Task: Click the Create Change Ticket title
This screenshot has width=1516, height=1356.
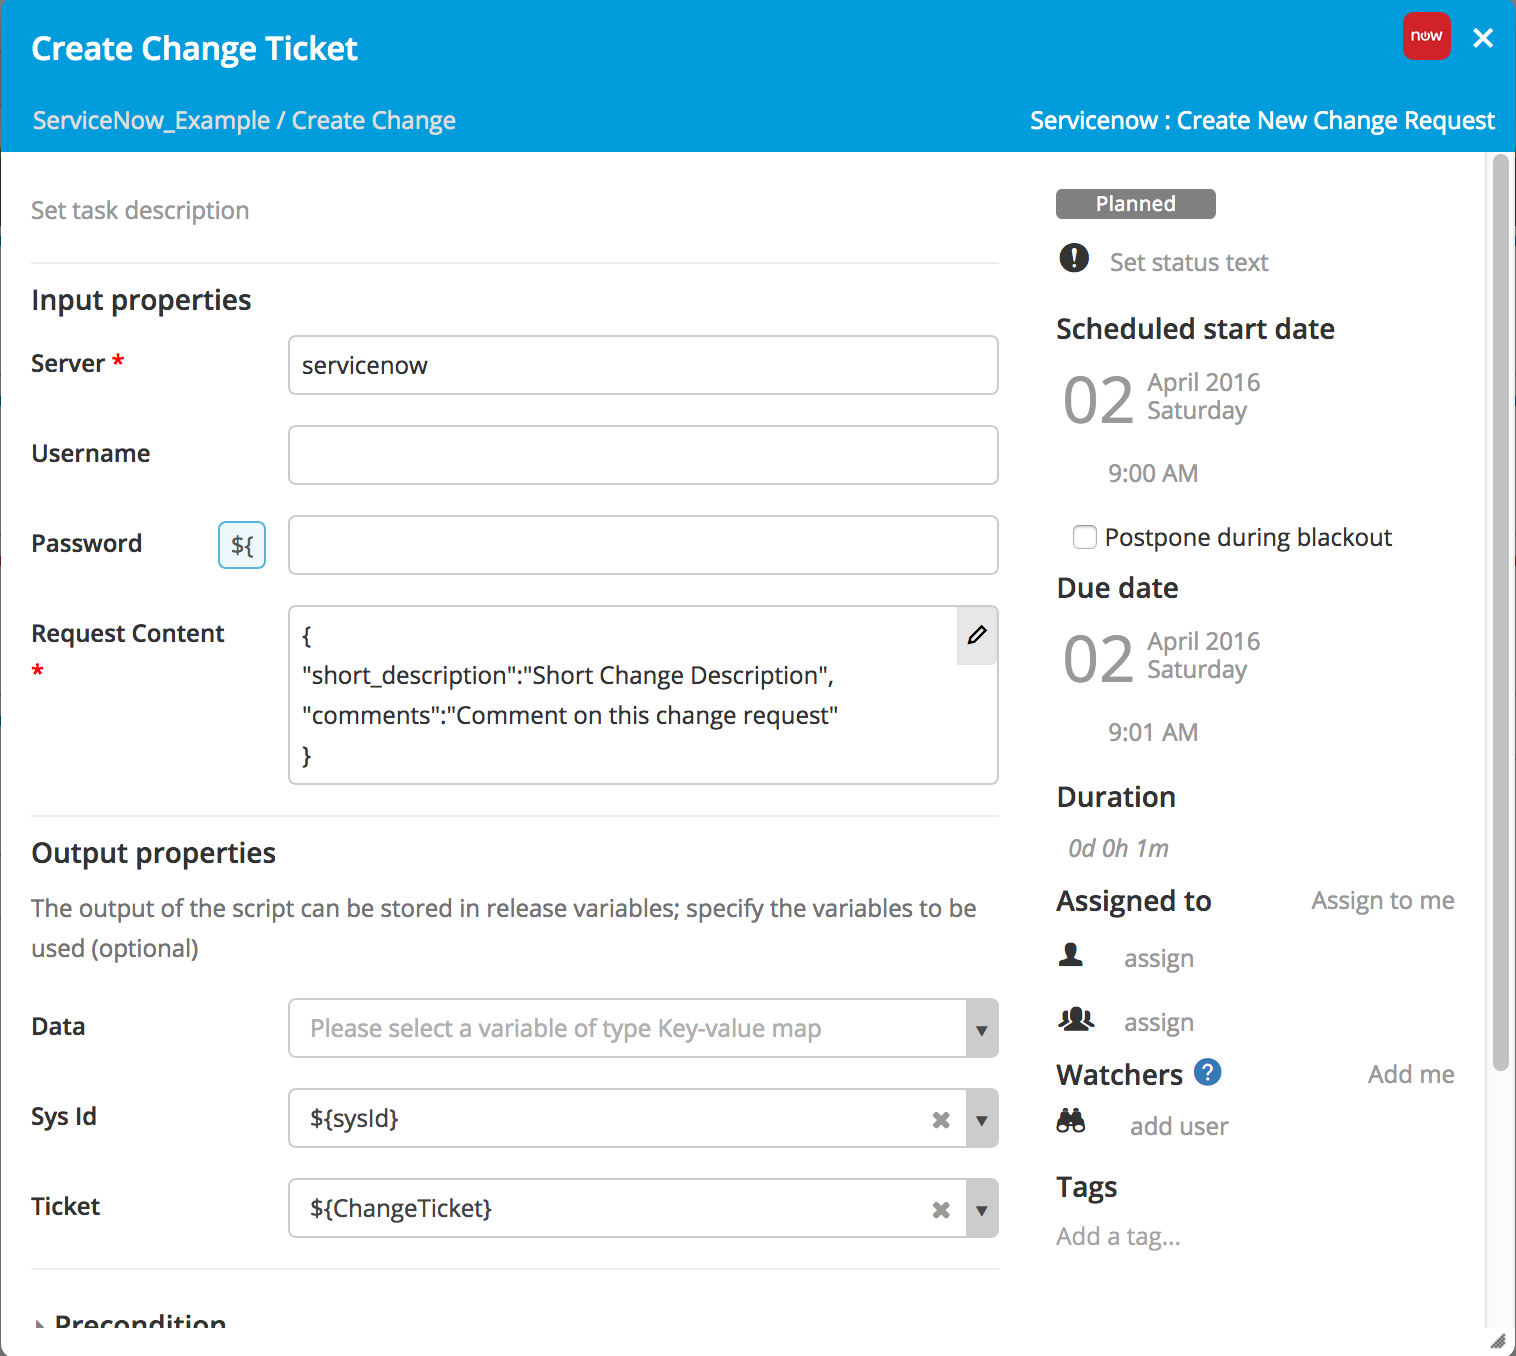Action: [194, 48]
